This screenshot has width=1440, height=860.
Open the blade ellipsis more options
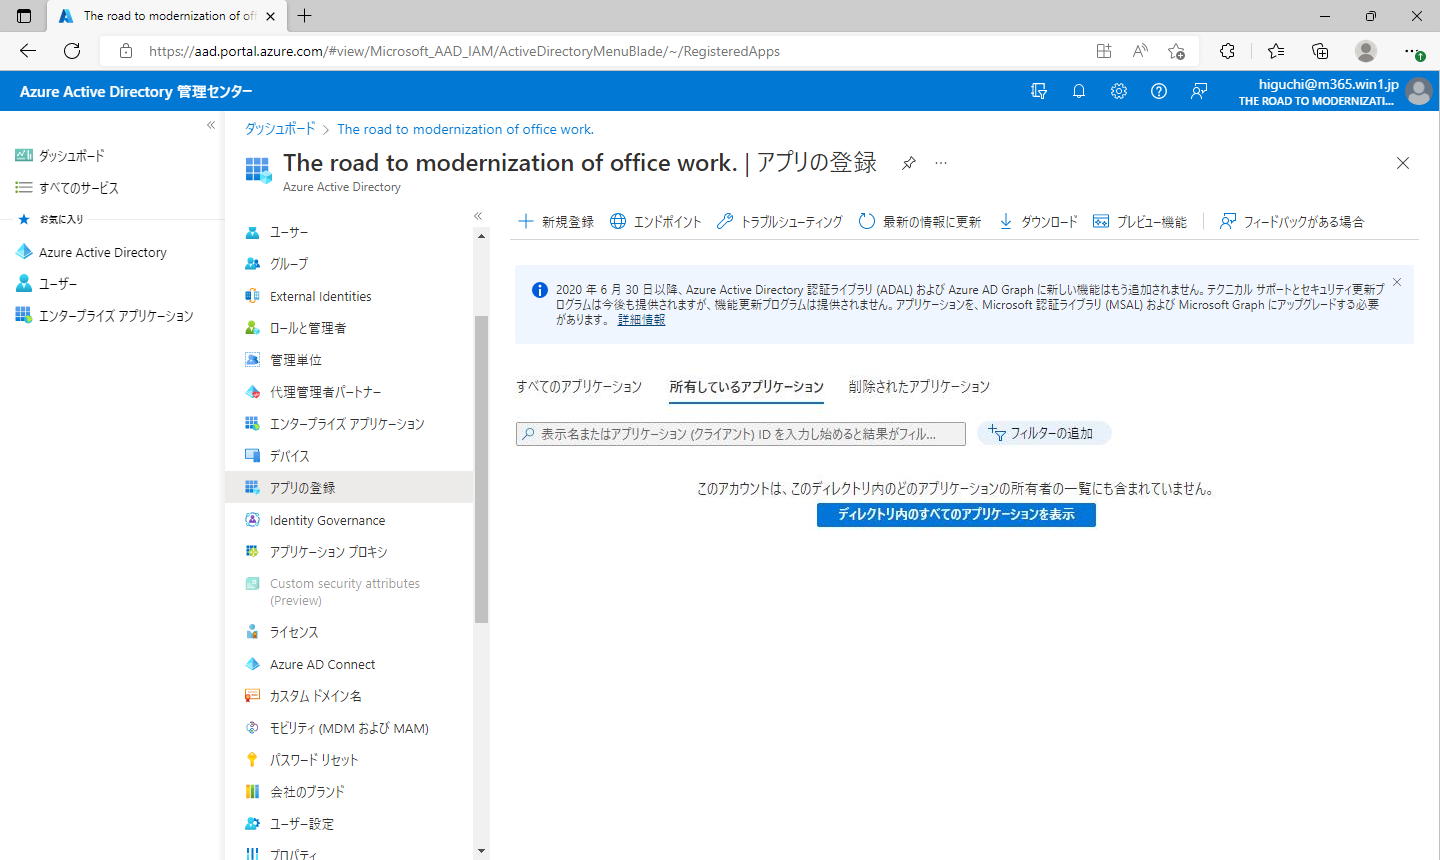point(941,163)
